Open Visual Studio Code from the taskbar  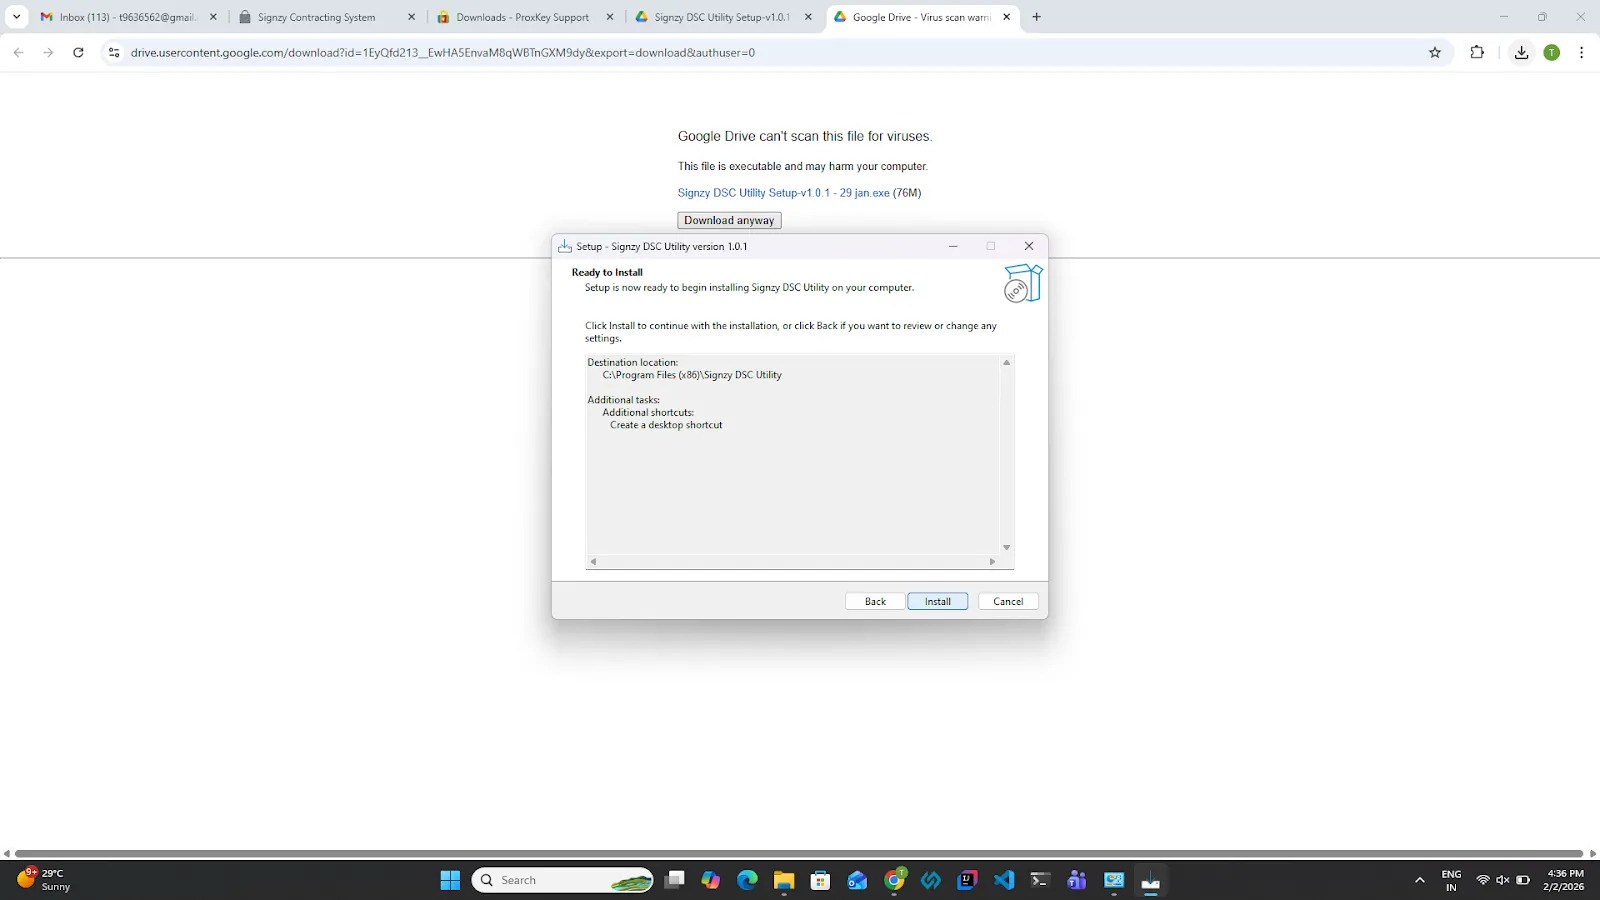(1004, 880)
